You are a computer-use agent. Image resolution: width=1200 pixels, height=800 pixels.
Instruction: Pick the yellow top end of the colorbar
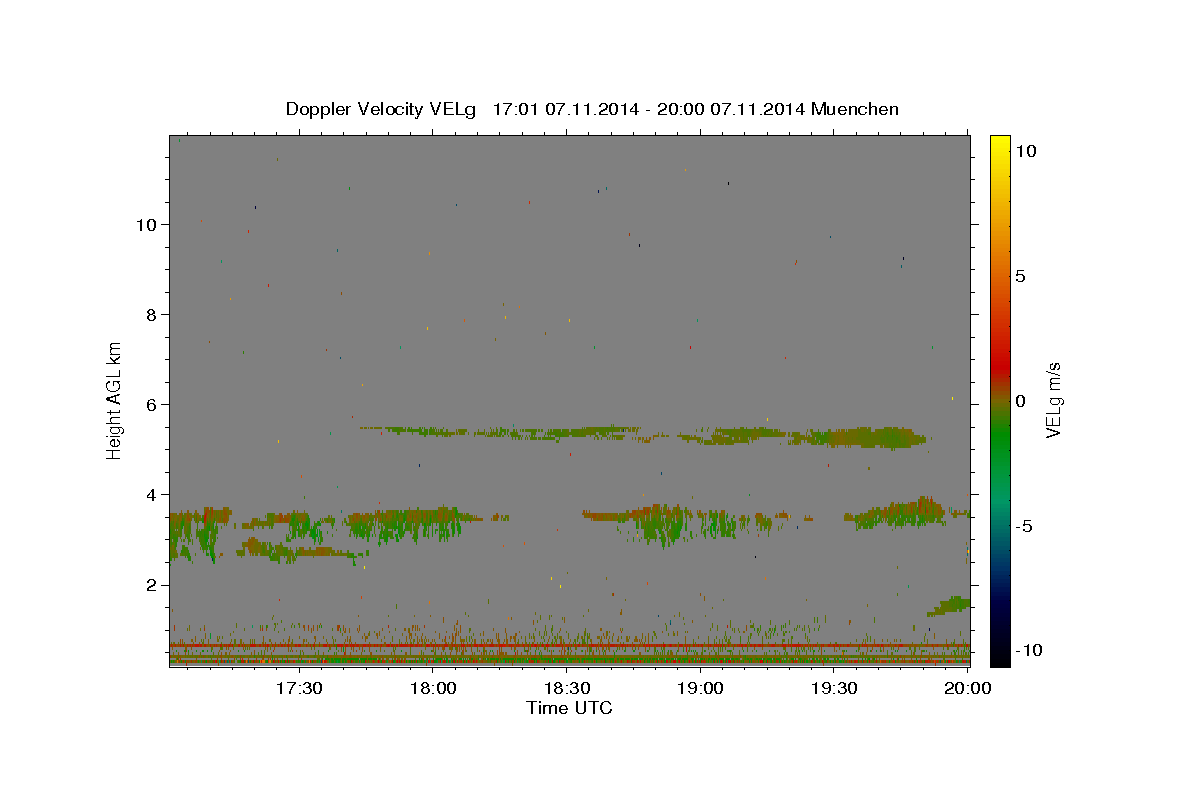click(999, 145)
